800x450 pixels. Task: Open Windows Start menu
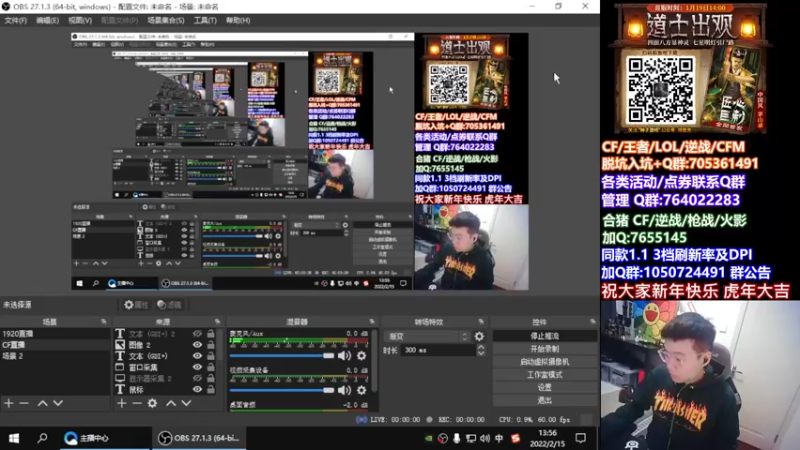[x=14, y=438]
